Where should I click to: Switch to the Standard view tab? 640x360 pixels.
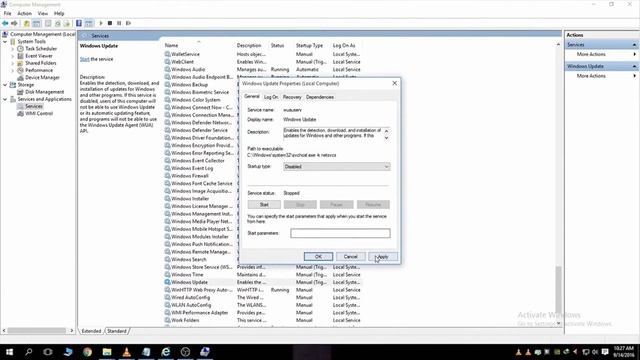(117, 331)
